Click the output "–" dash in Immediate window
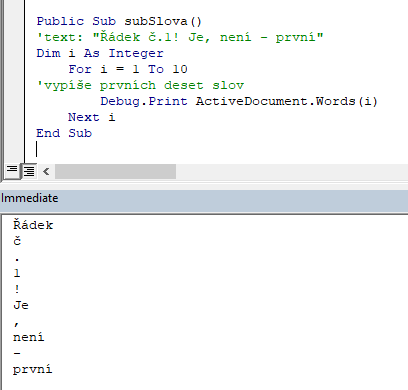This screenshot has width=408, height=390. tap(17, 353)
